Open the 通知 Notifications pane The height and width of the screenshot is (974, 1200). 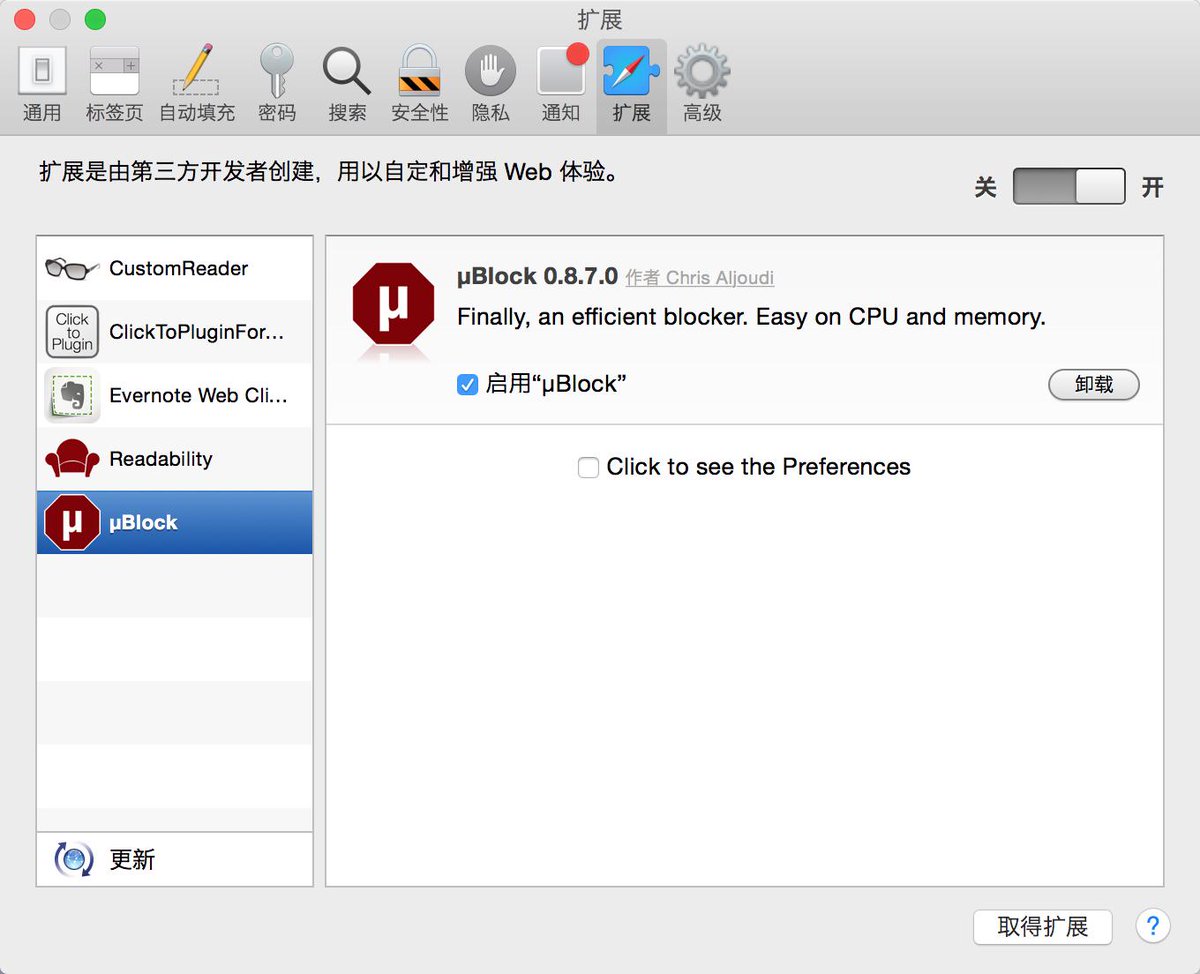561,85
